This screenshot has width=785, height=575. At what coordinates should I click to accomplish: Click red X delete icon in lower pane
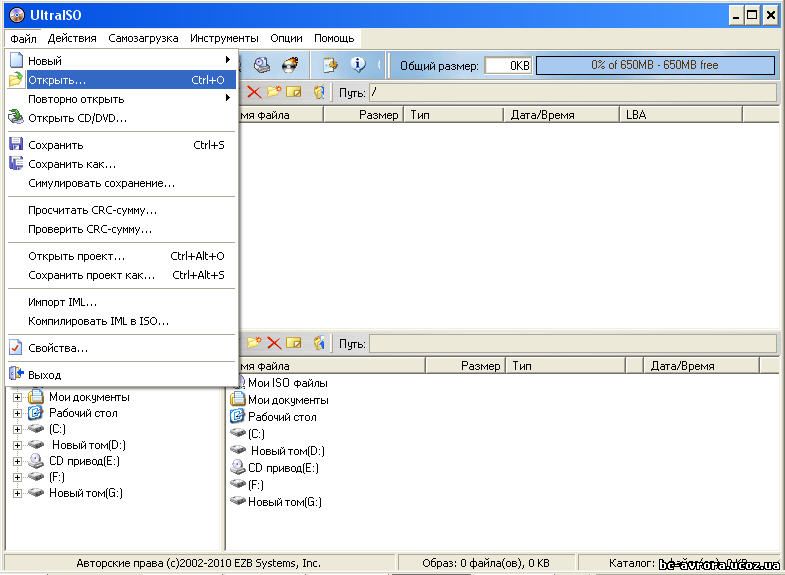(x=274, y=343)
